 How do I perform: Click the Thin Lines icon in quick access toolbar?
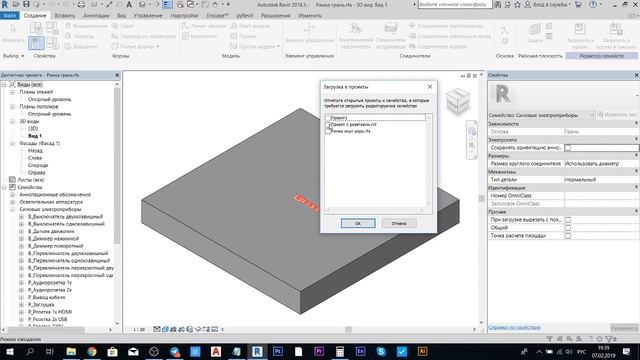167,4
